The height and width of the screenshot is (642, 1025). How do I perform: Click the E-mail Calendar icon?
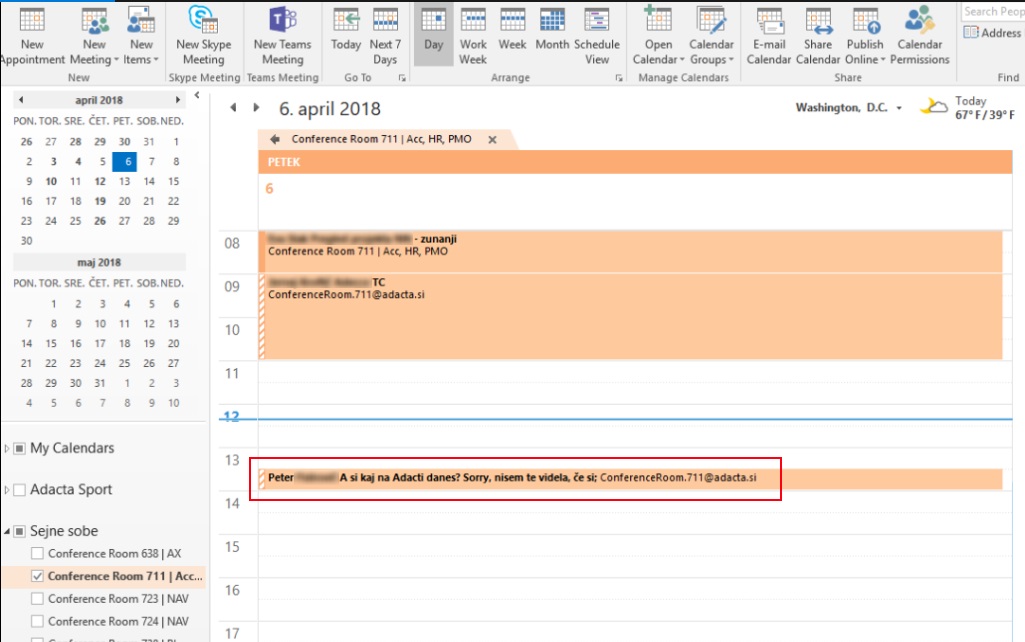click(x=769, y=36)
